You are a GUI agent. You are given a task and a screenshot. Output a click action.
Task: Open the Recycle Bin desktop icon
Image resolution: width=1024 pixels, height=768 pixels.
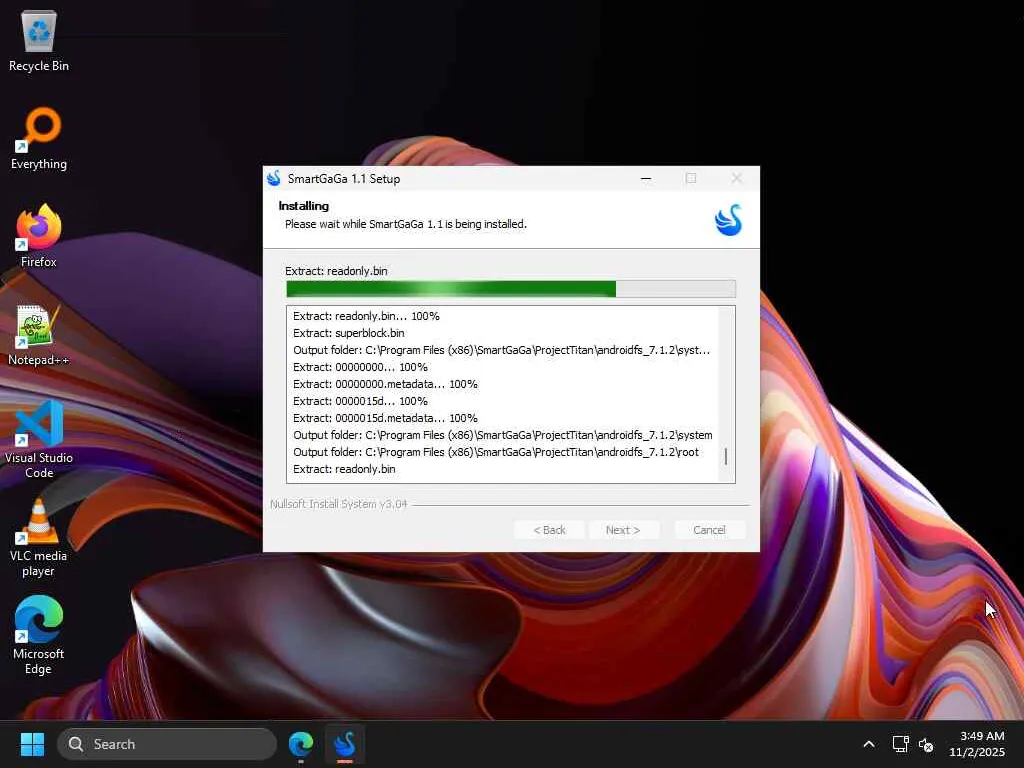39,40
